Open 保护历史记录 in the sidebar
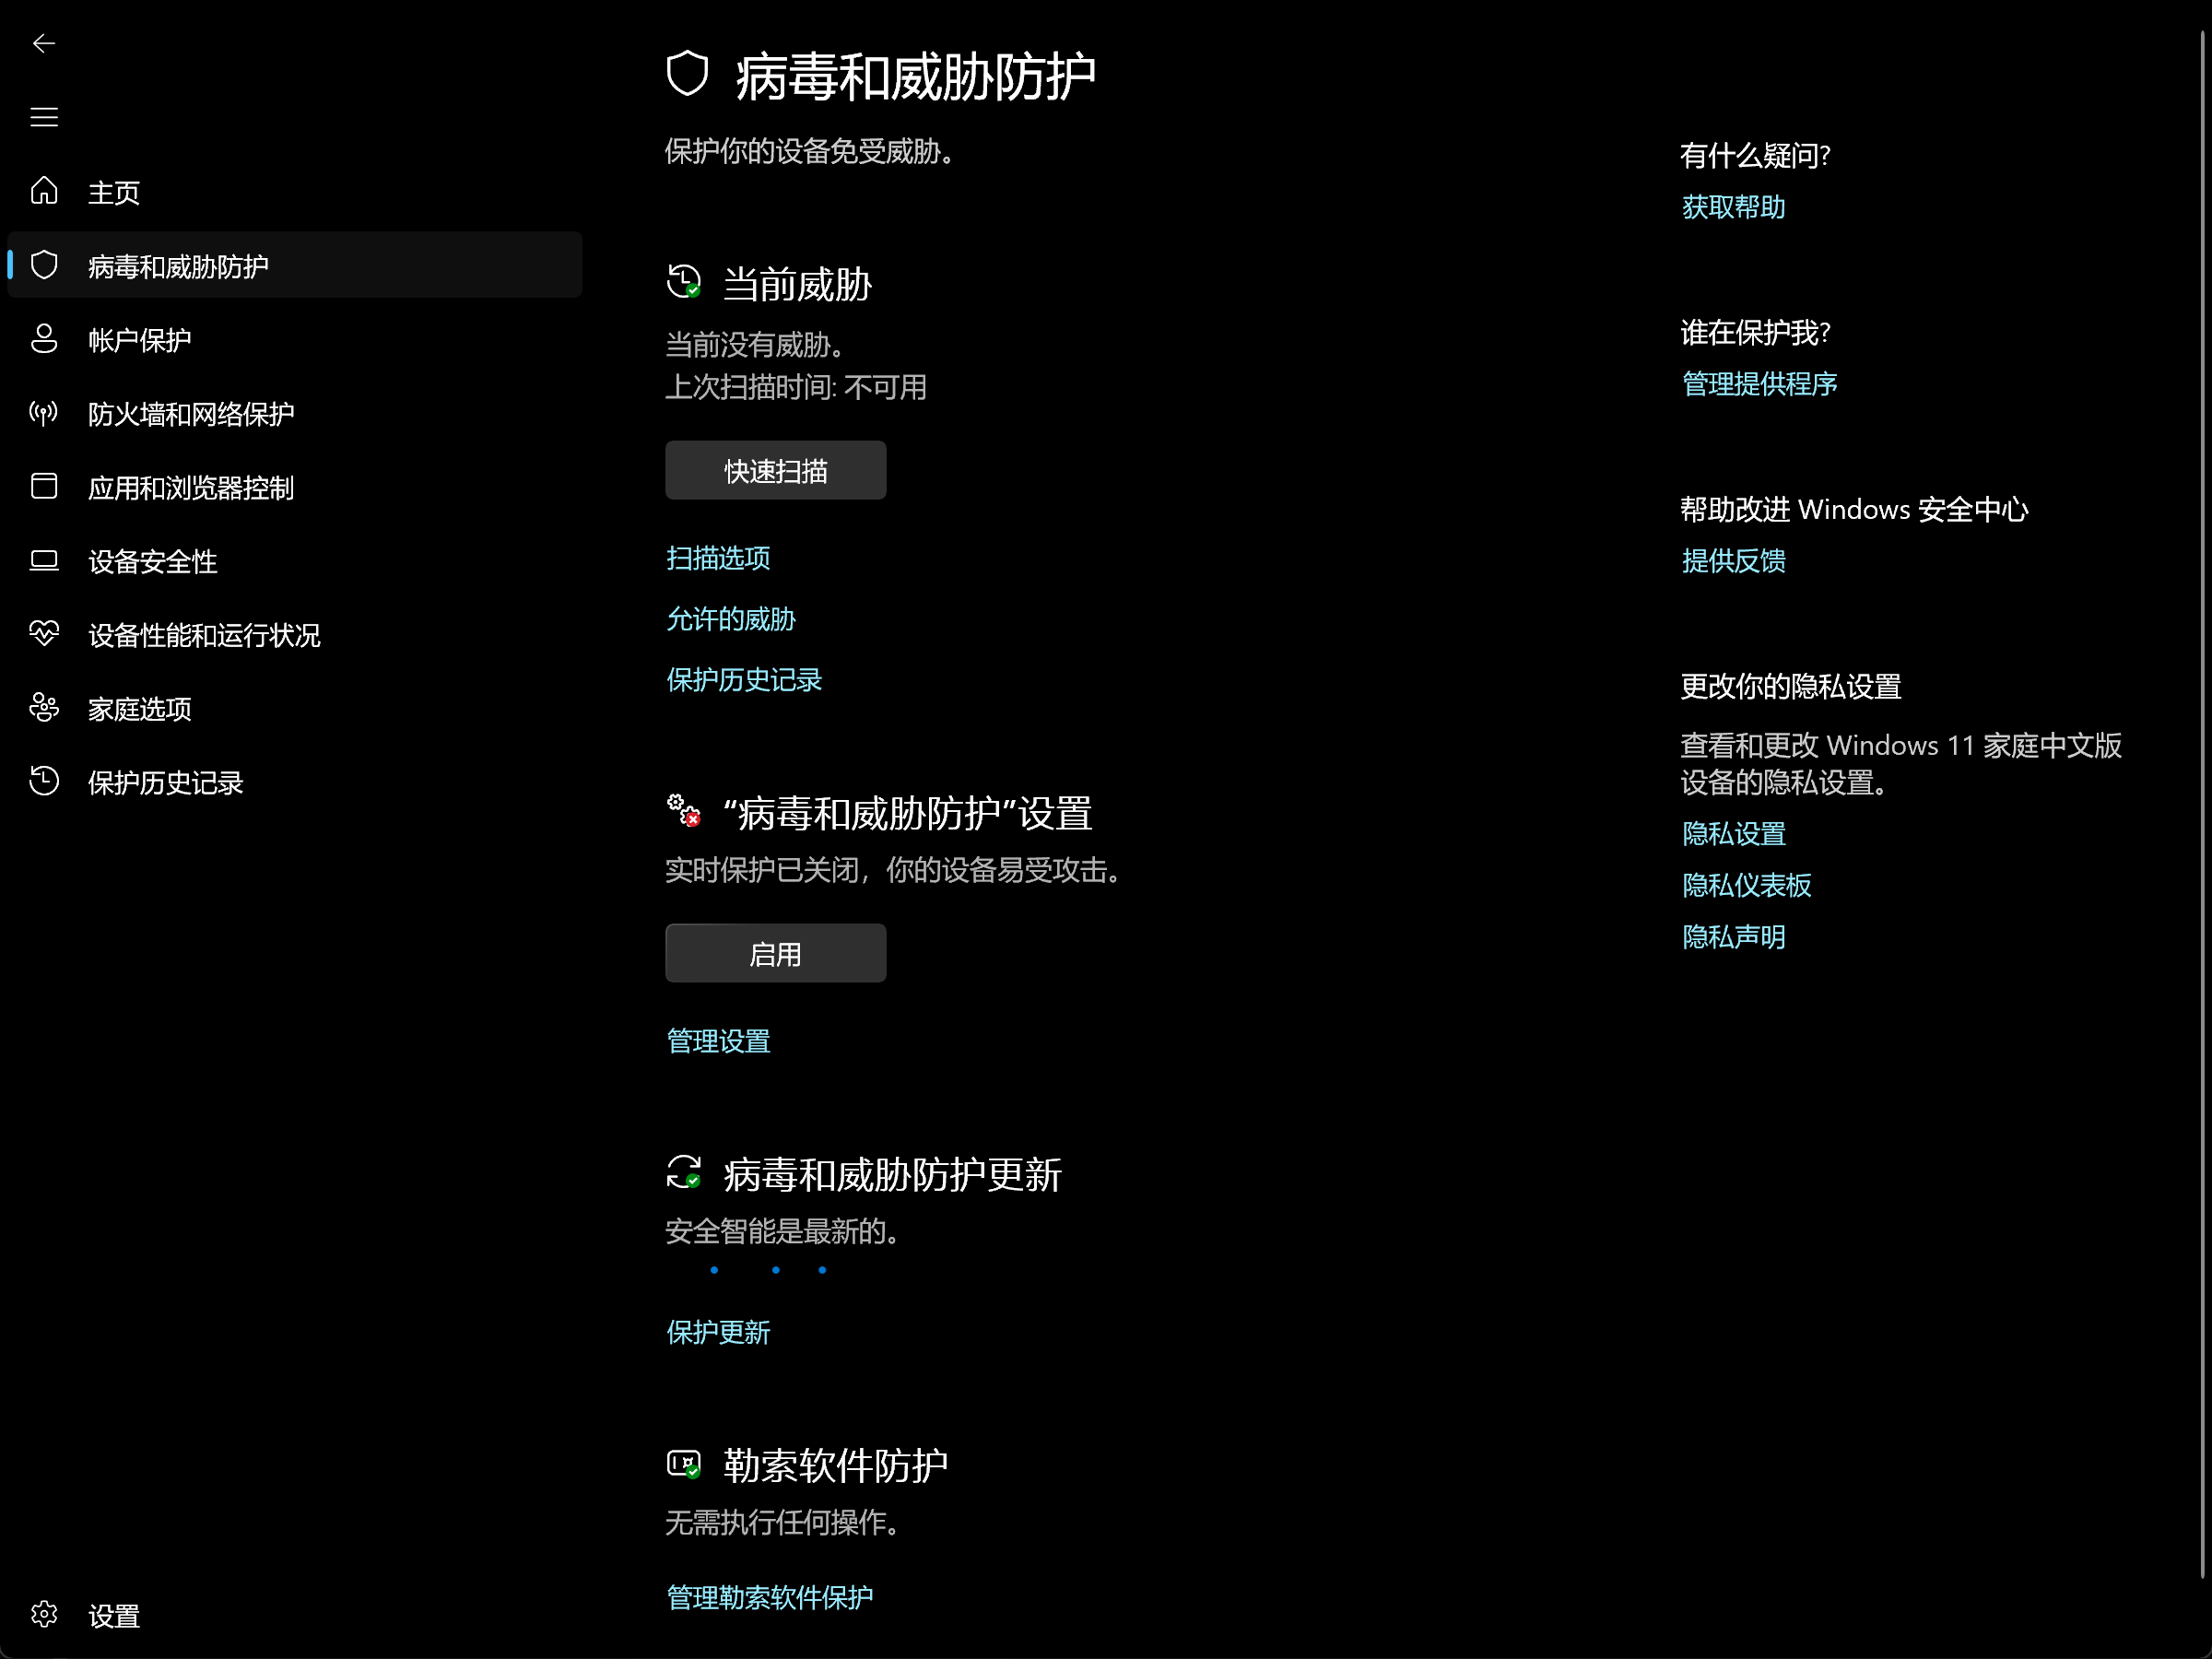 pos(165,782)
